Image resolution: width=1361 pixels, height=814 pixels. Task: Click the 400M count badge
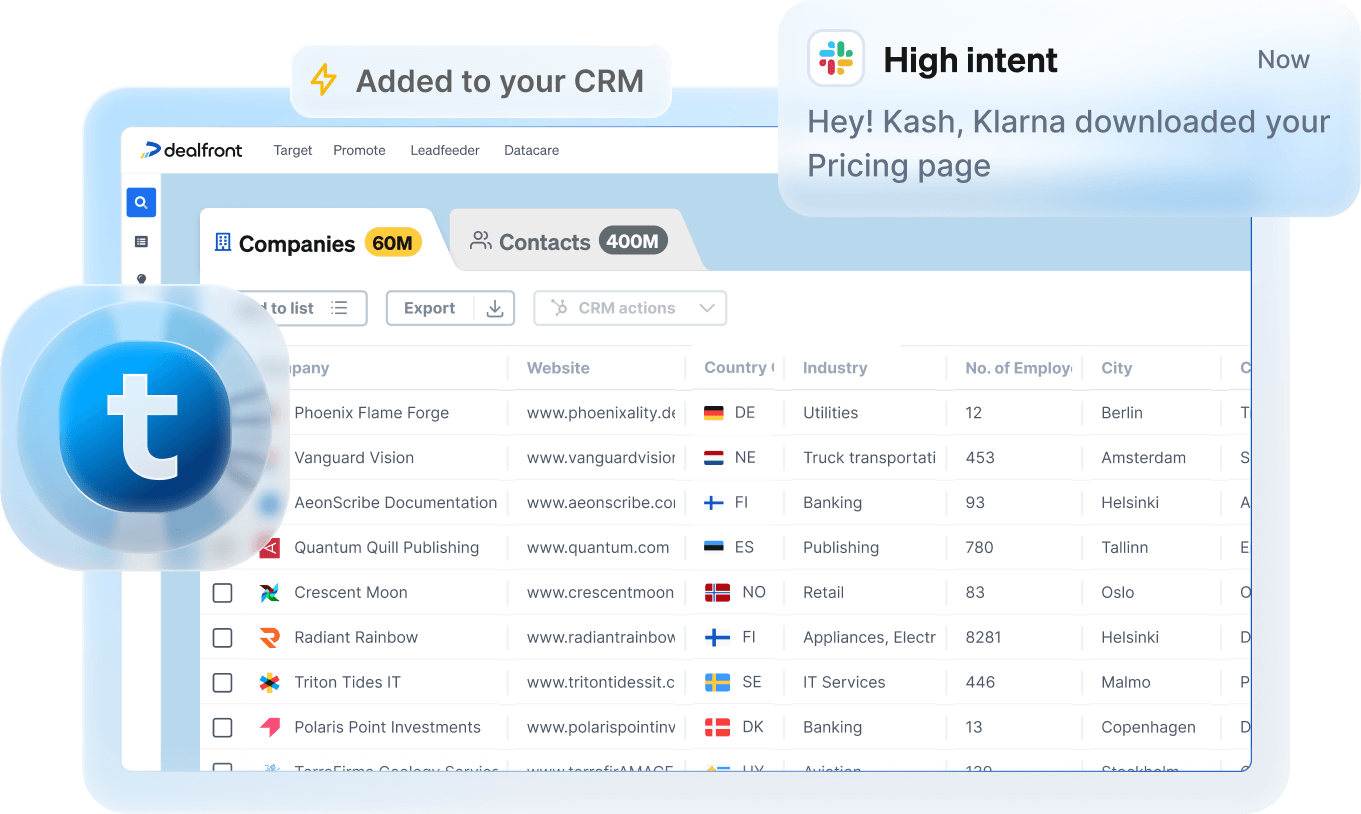point(633,241)
